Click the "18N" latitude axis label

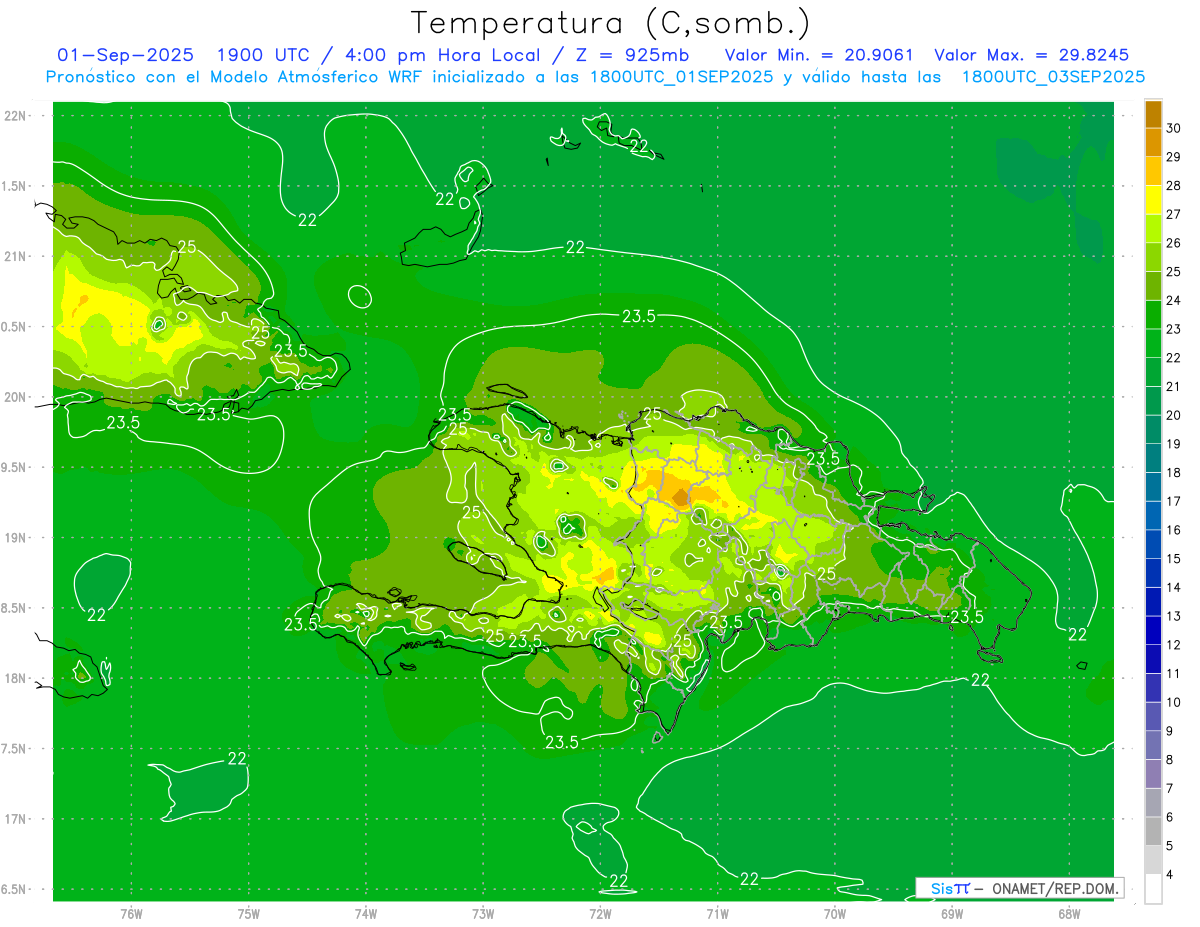click(16, 678)
